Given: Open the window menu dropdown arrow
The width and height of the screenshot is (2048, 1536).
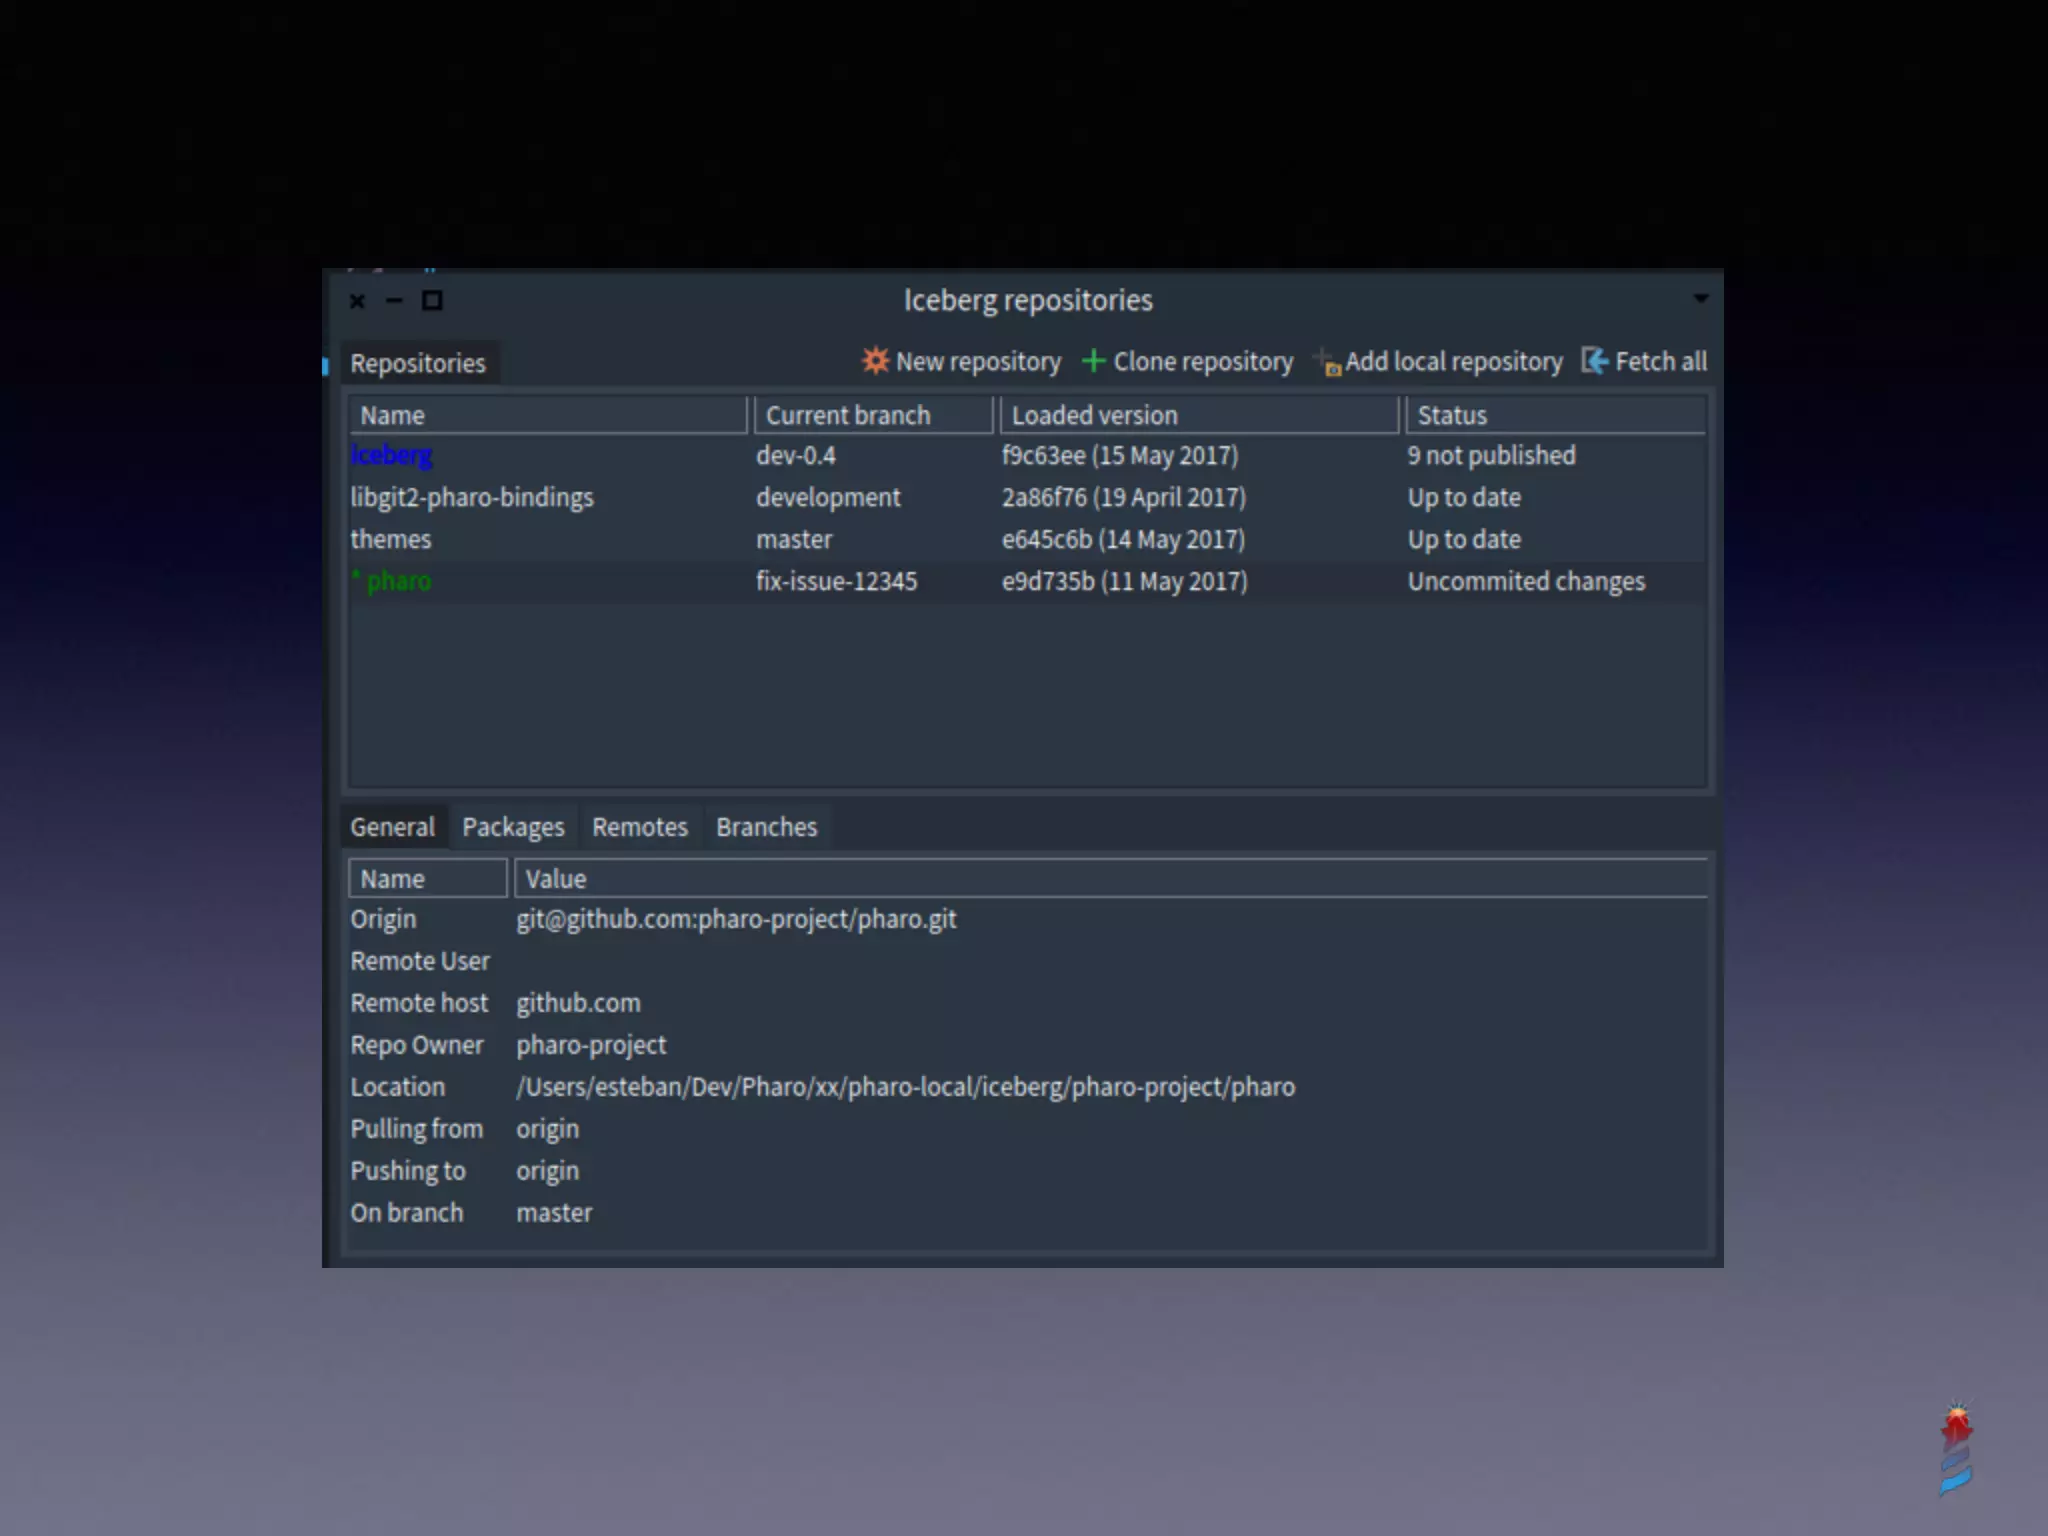Looking at the screenshot, I should 1700,299.
